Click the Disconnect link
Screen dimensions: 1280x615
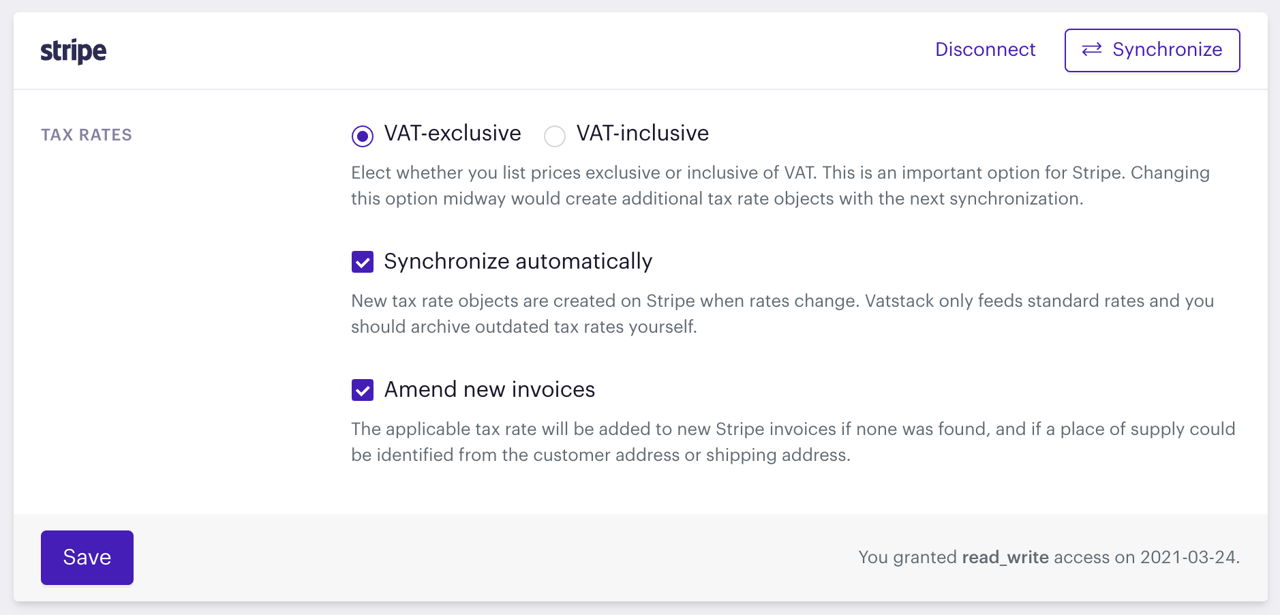(985, 49)
